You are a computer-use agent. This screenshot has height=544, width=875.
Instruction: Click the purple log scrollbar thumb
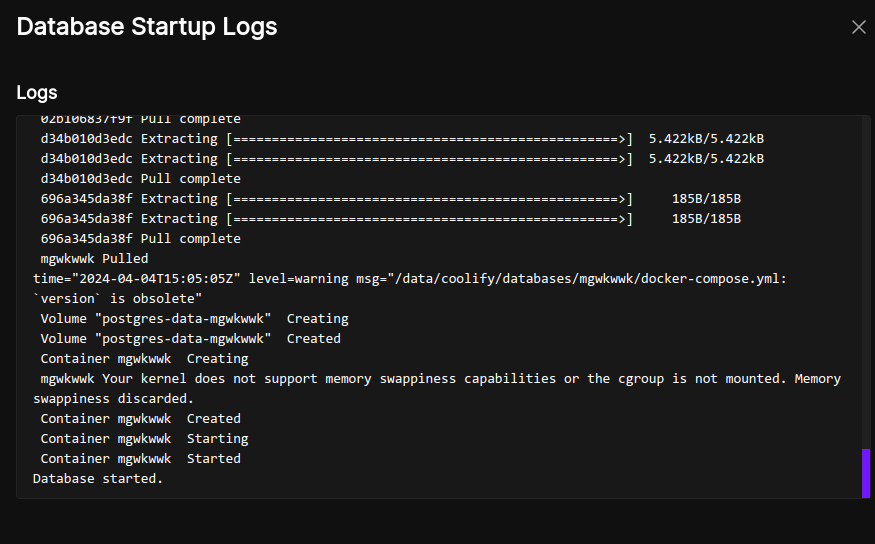click(x=866, y=473)
